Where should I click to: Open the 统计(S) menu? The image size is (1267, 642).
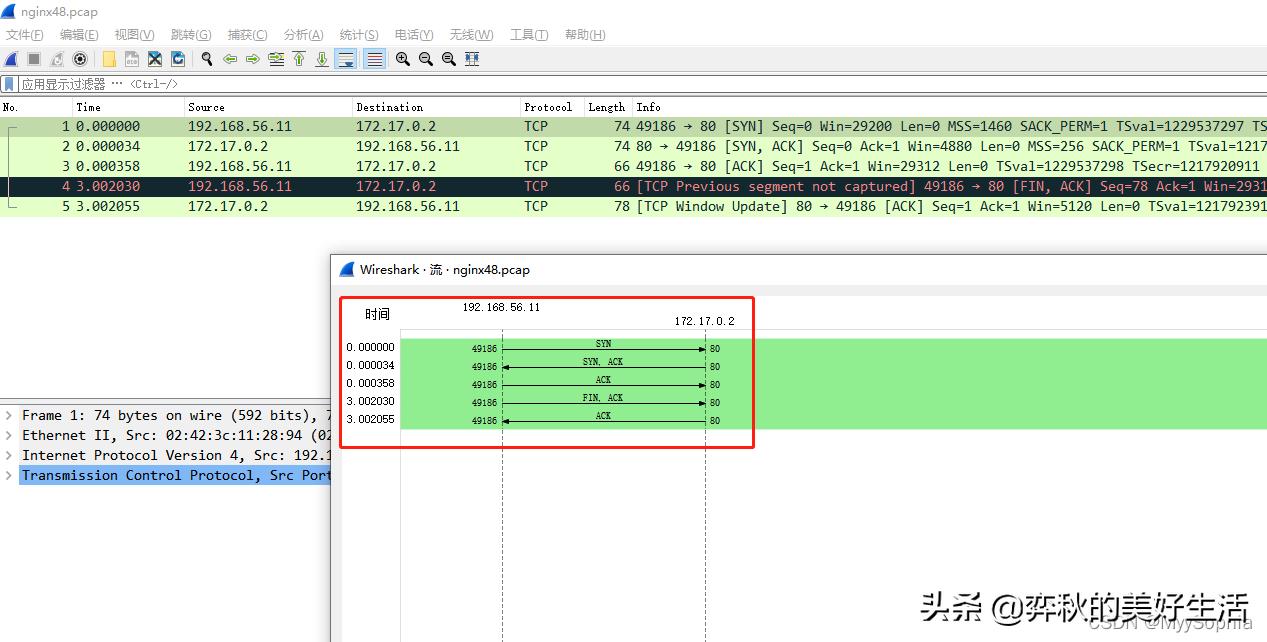359,34
